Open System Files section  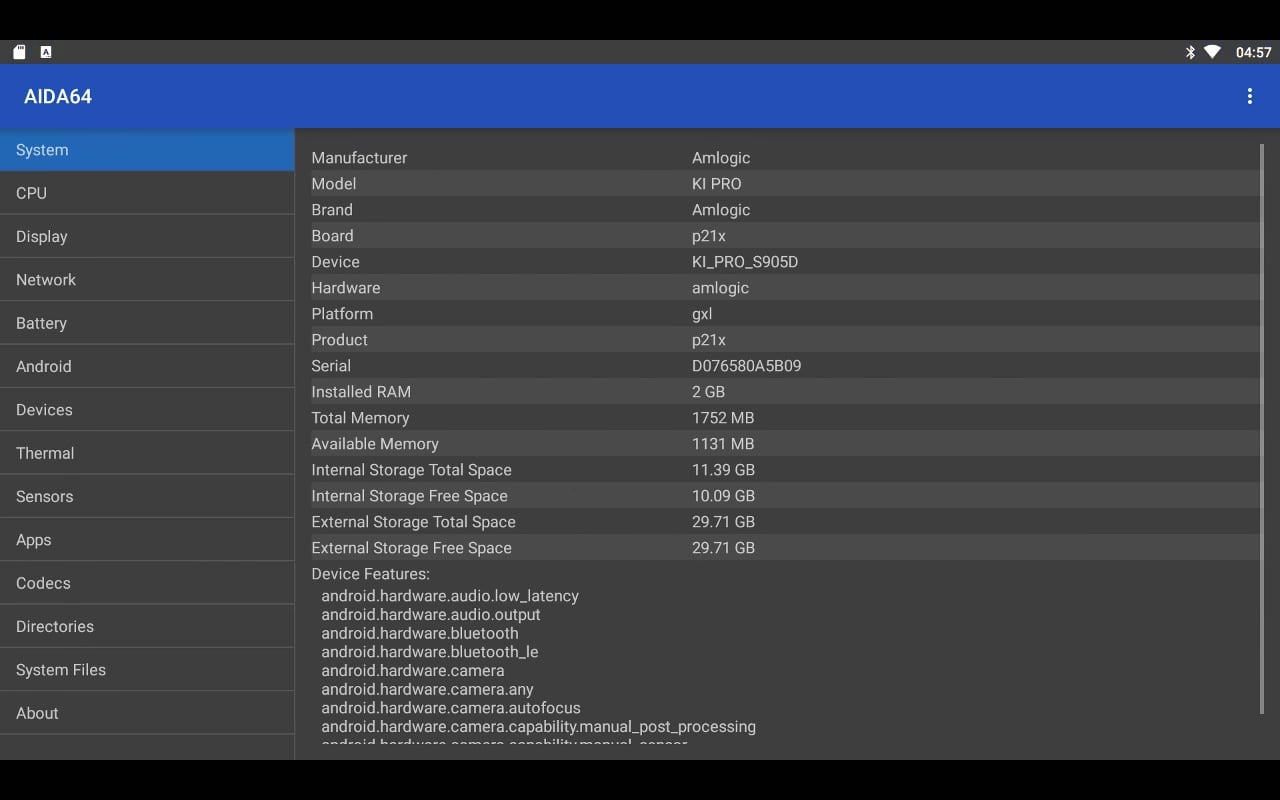(147, 670)
